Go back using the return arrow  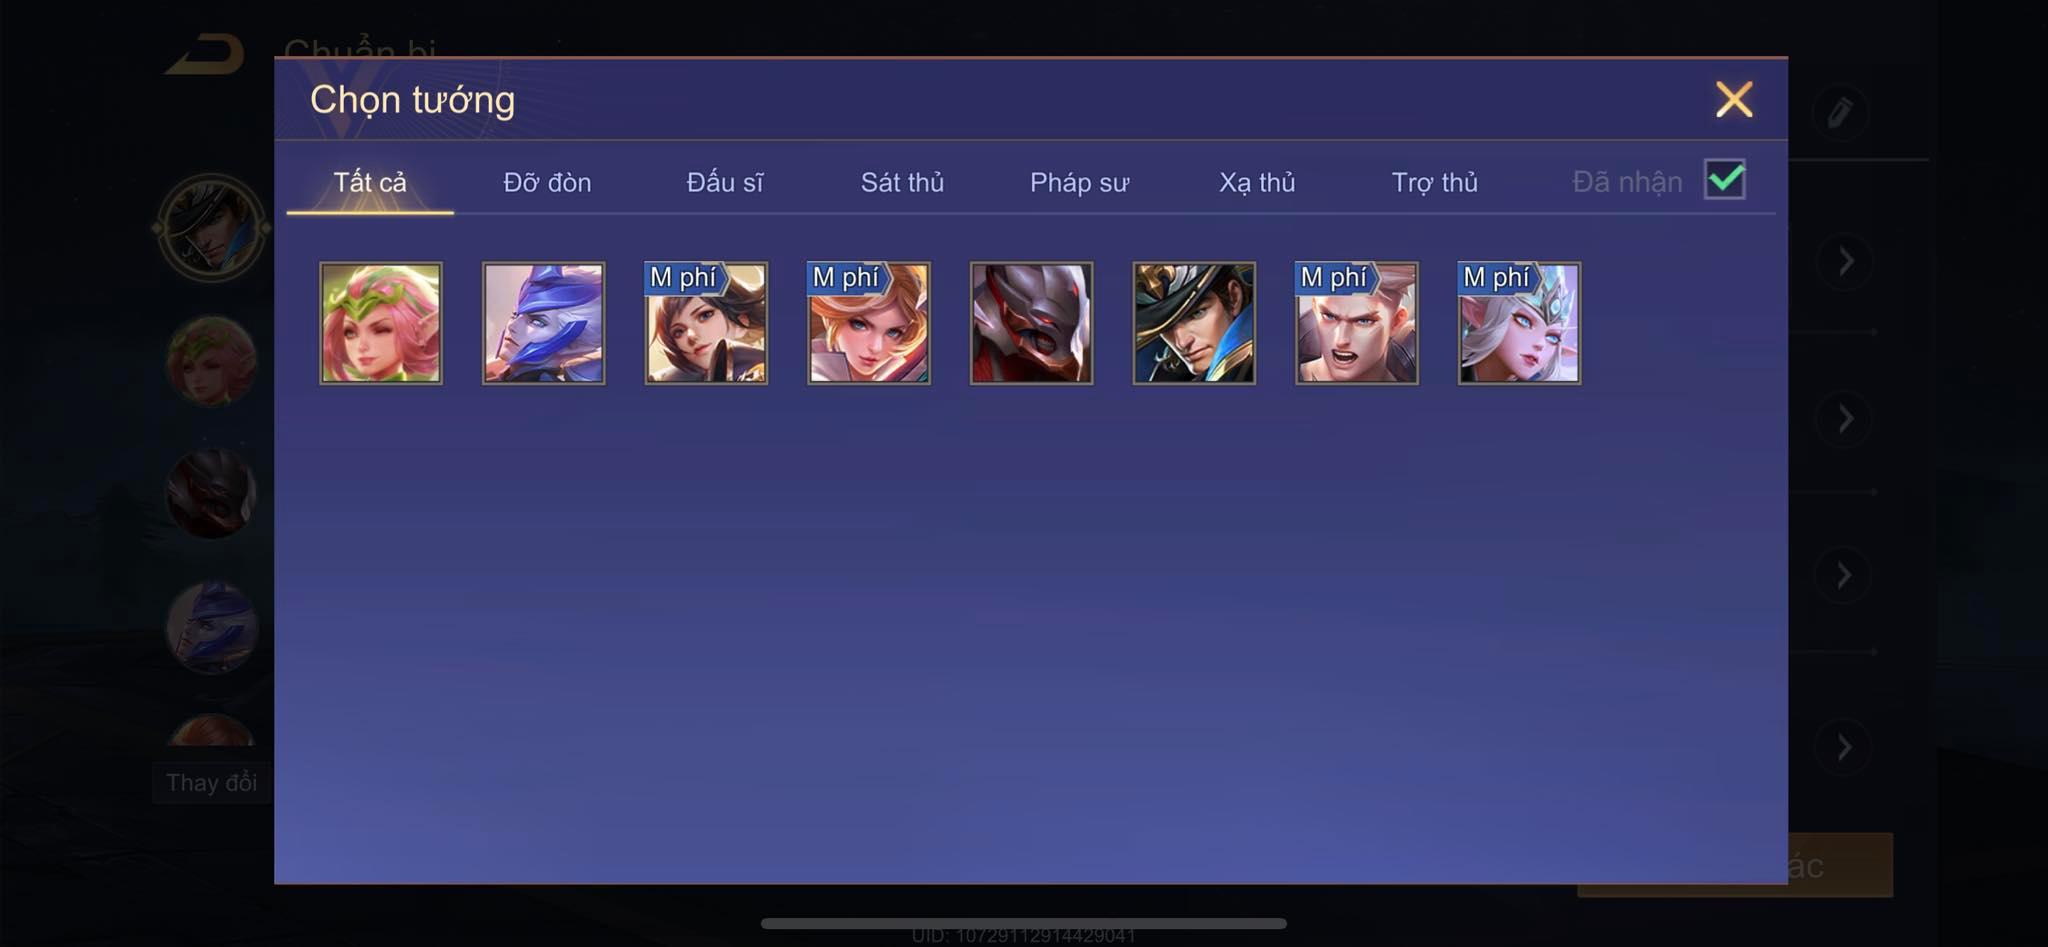coord(206,54)
